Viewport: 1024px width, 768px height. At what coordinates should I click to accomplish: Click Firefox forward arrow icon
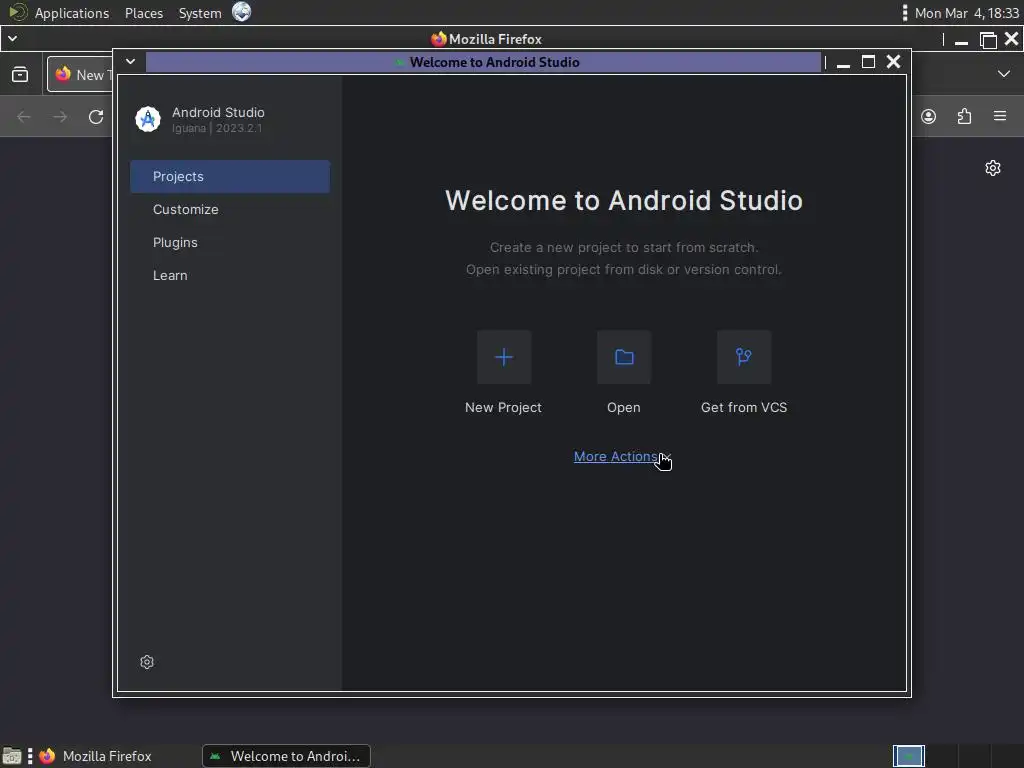coord(60,117)
